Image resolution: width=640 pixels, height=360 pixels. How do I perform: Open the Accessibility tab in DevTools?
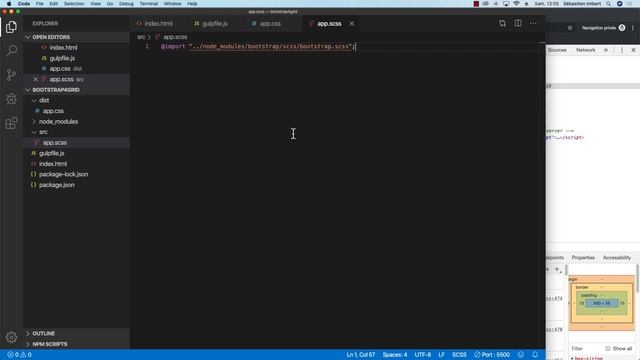pos(617,258)
